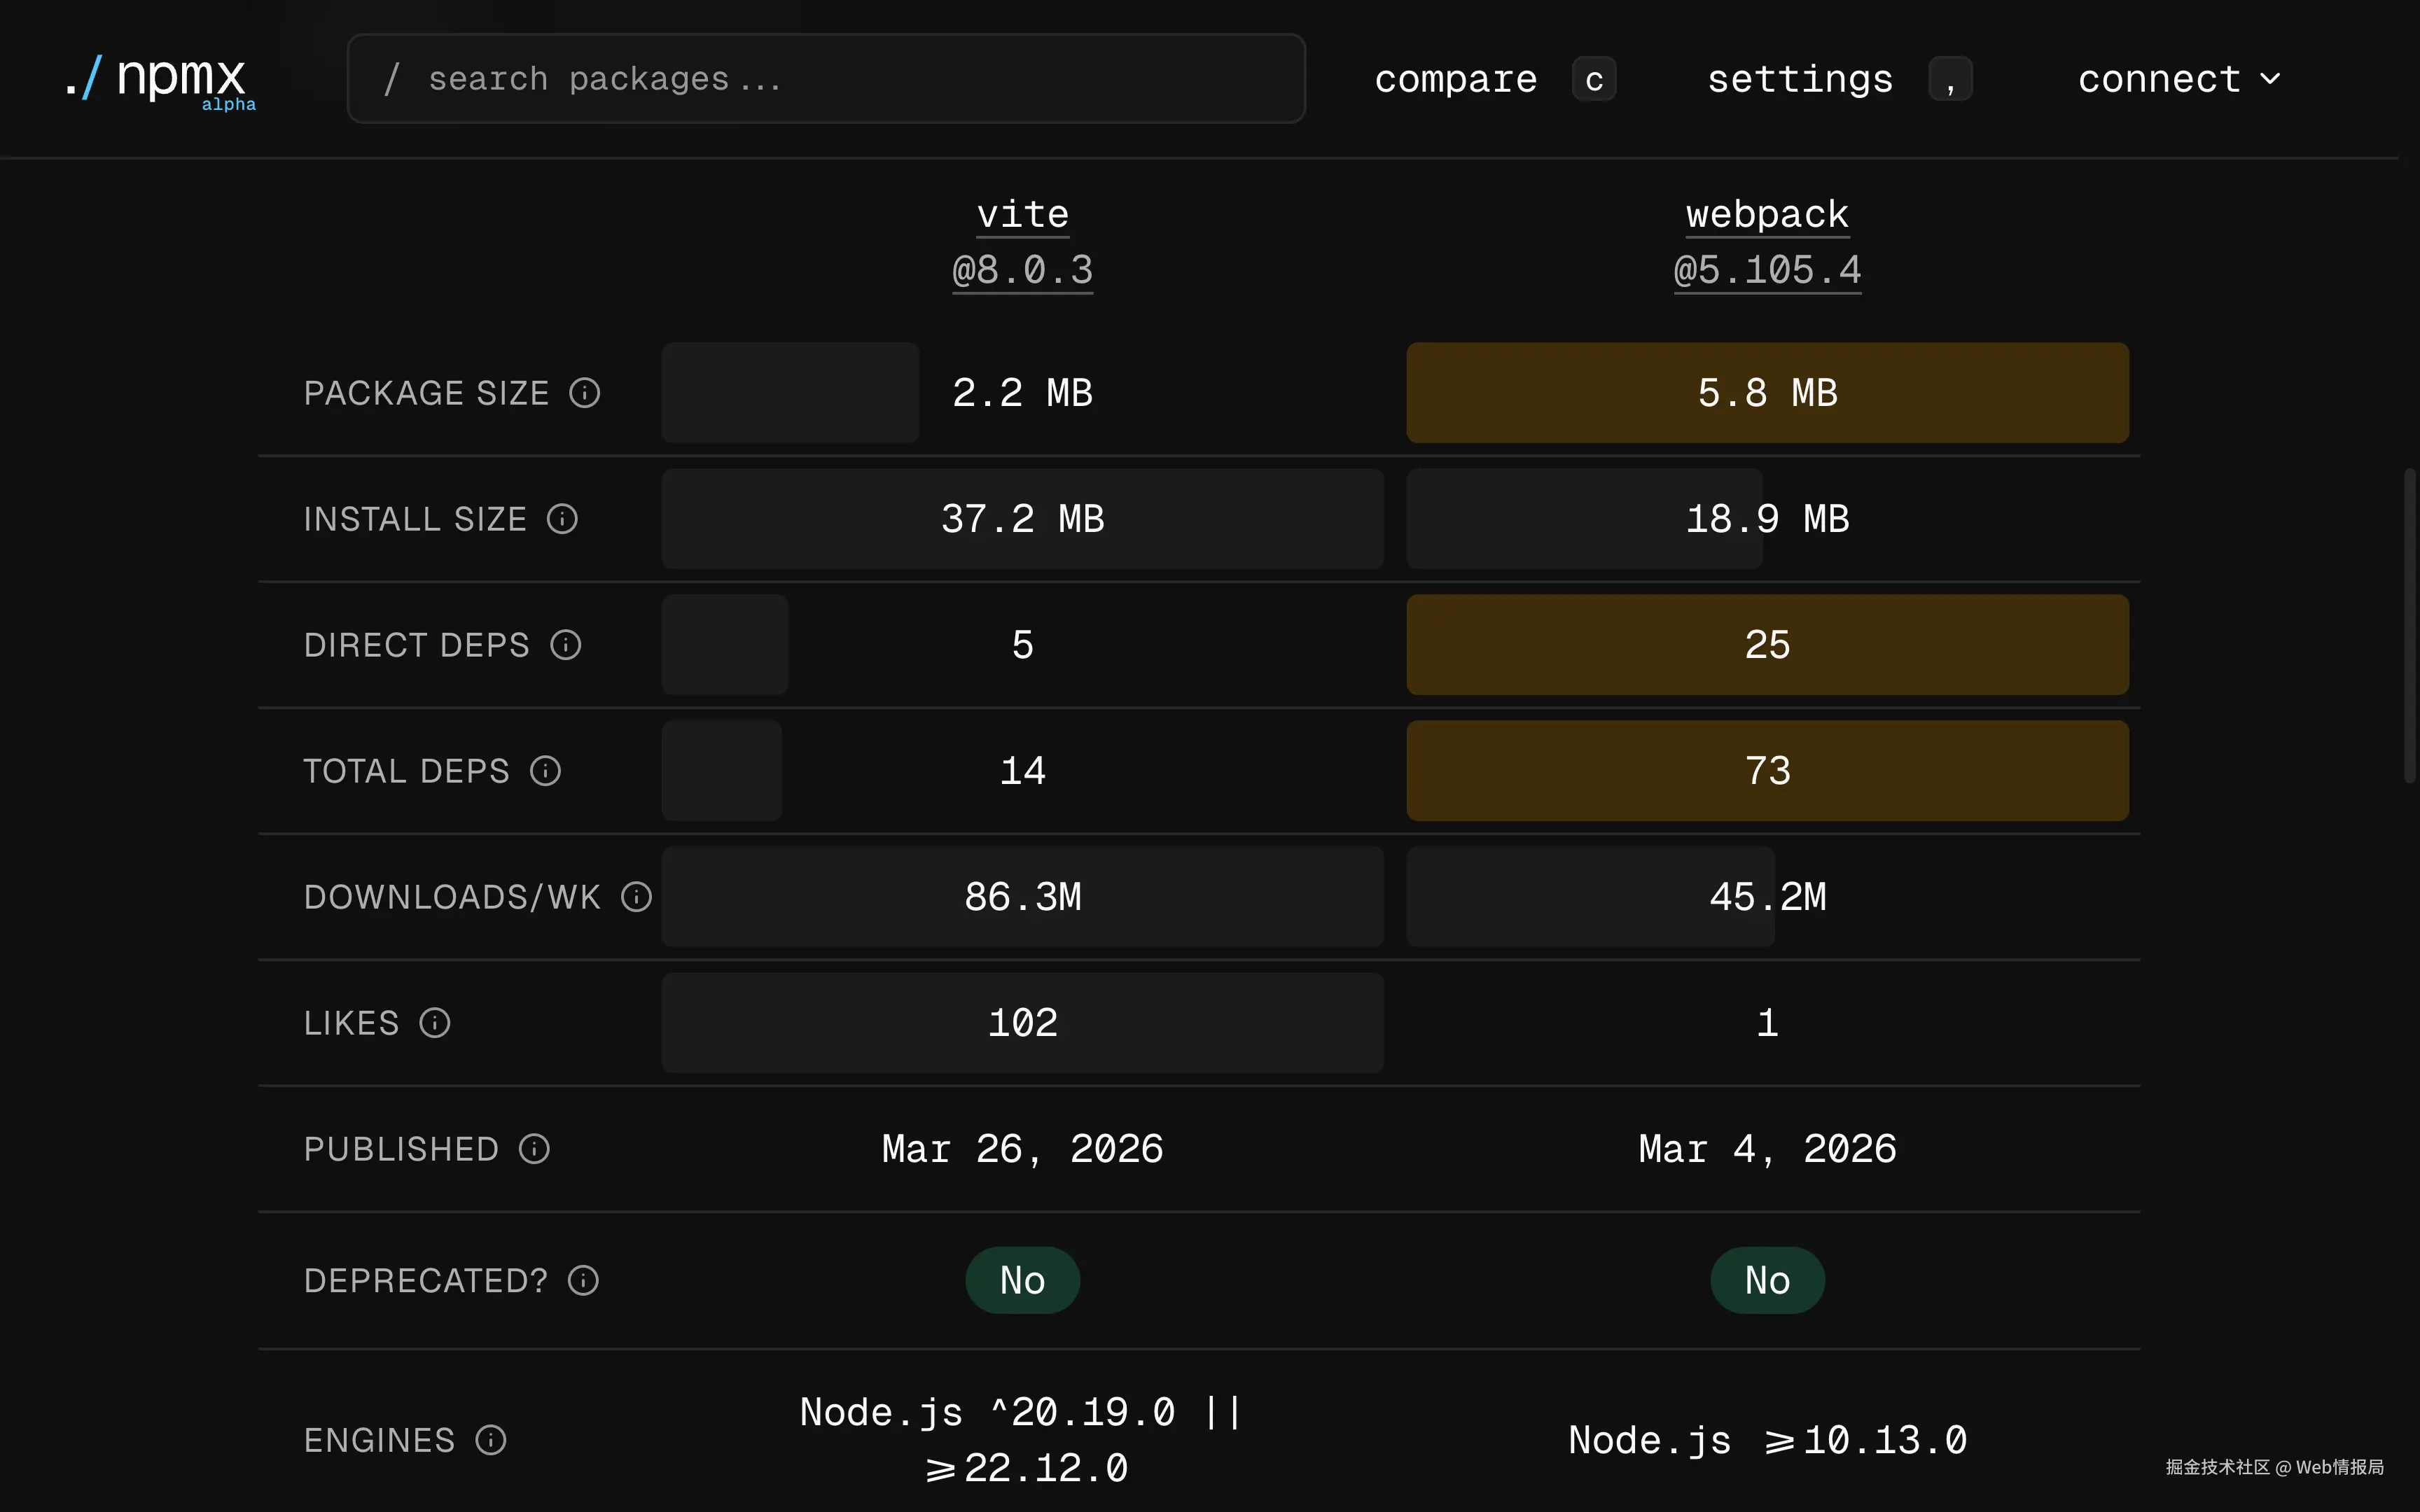Click the Direct Deps info icon
Screen dimensions: 2420x1512
[x=566, y=645]
